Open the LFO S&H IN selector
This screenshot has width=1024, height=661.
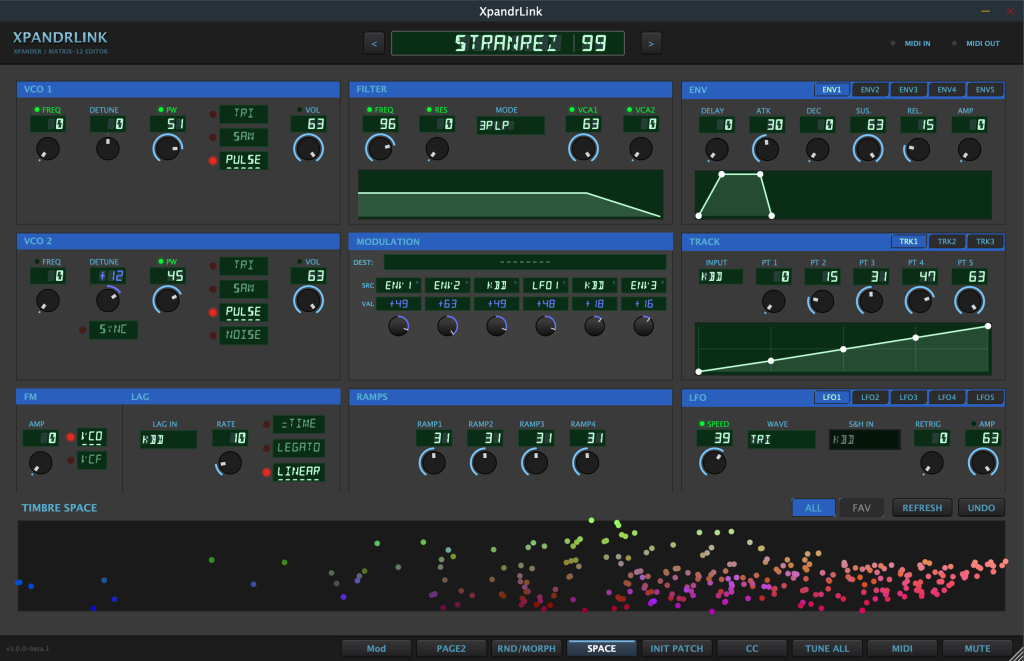(x=864, y=440)
